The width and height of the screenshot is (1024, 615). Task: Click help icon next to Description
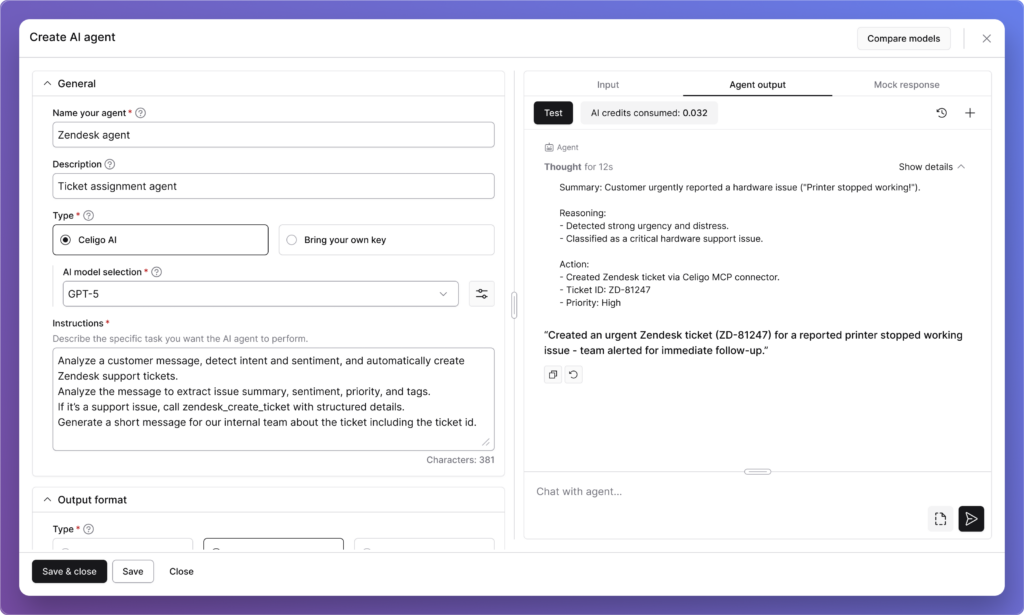pyautogui.click(x=110, y=164)
